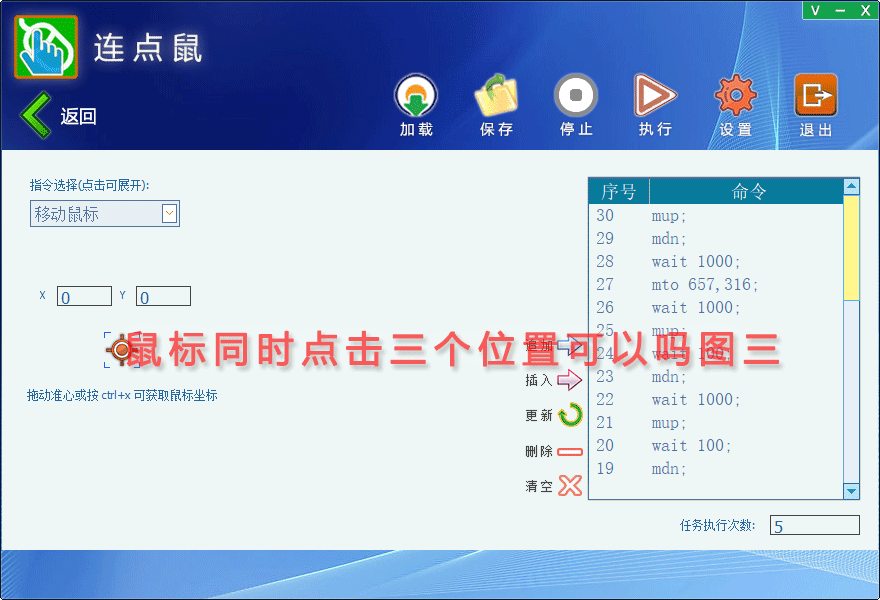This screenshot has width=880, height=600.
Task: Run the script with 执行 icon
Action: [655, 95]
